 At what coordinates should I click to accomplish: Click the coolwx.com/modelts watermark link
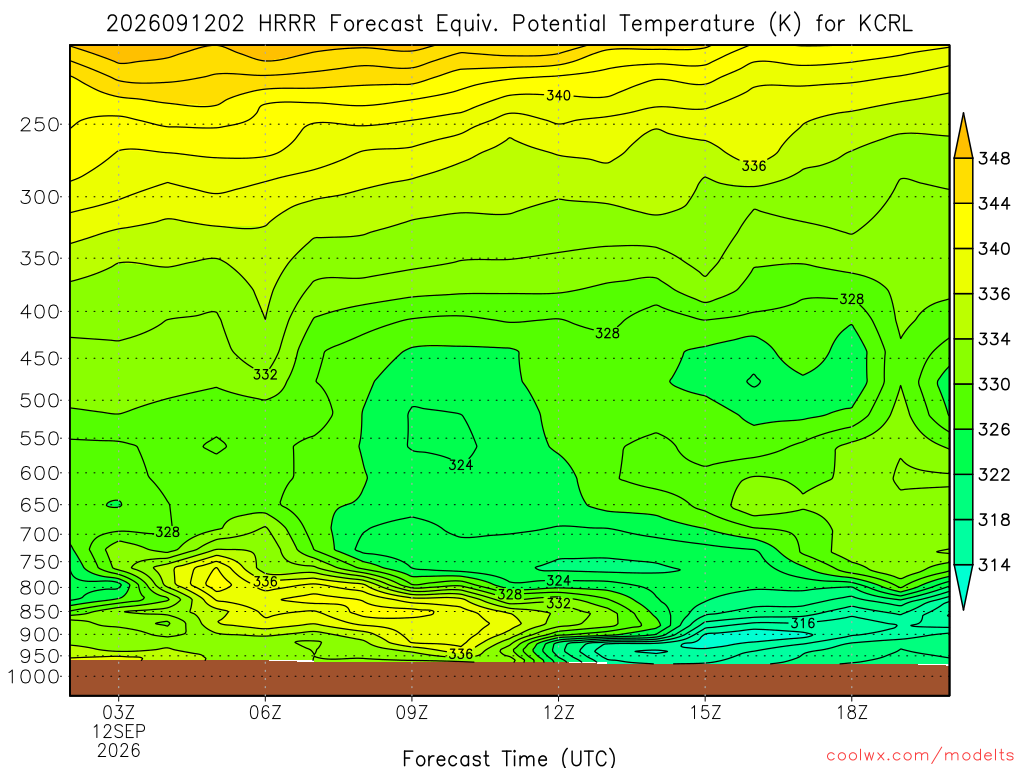click(x=920, y=756)
